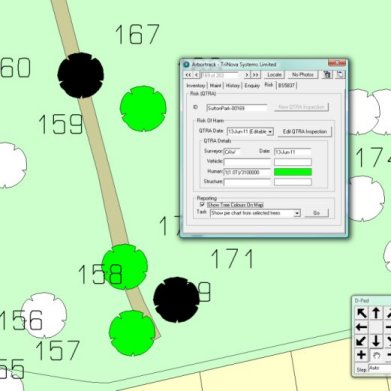Pan map left using D-Pad arrow
Image resolution: width=391 pixels, height=391 pixels.
coord(362,327)
